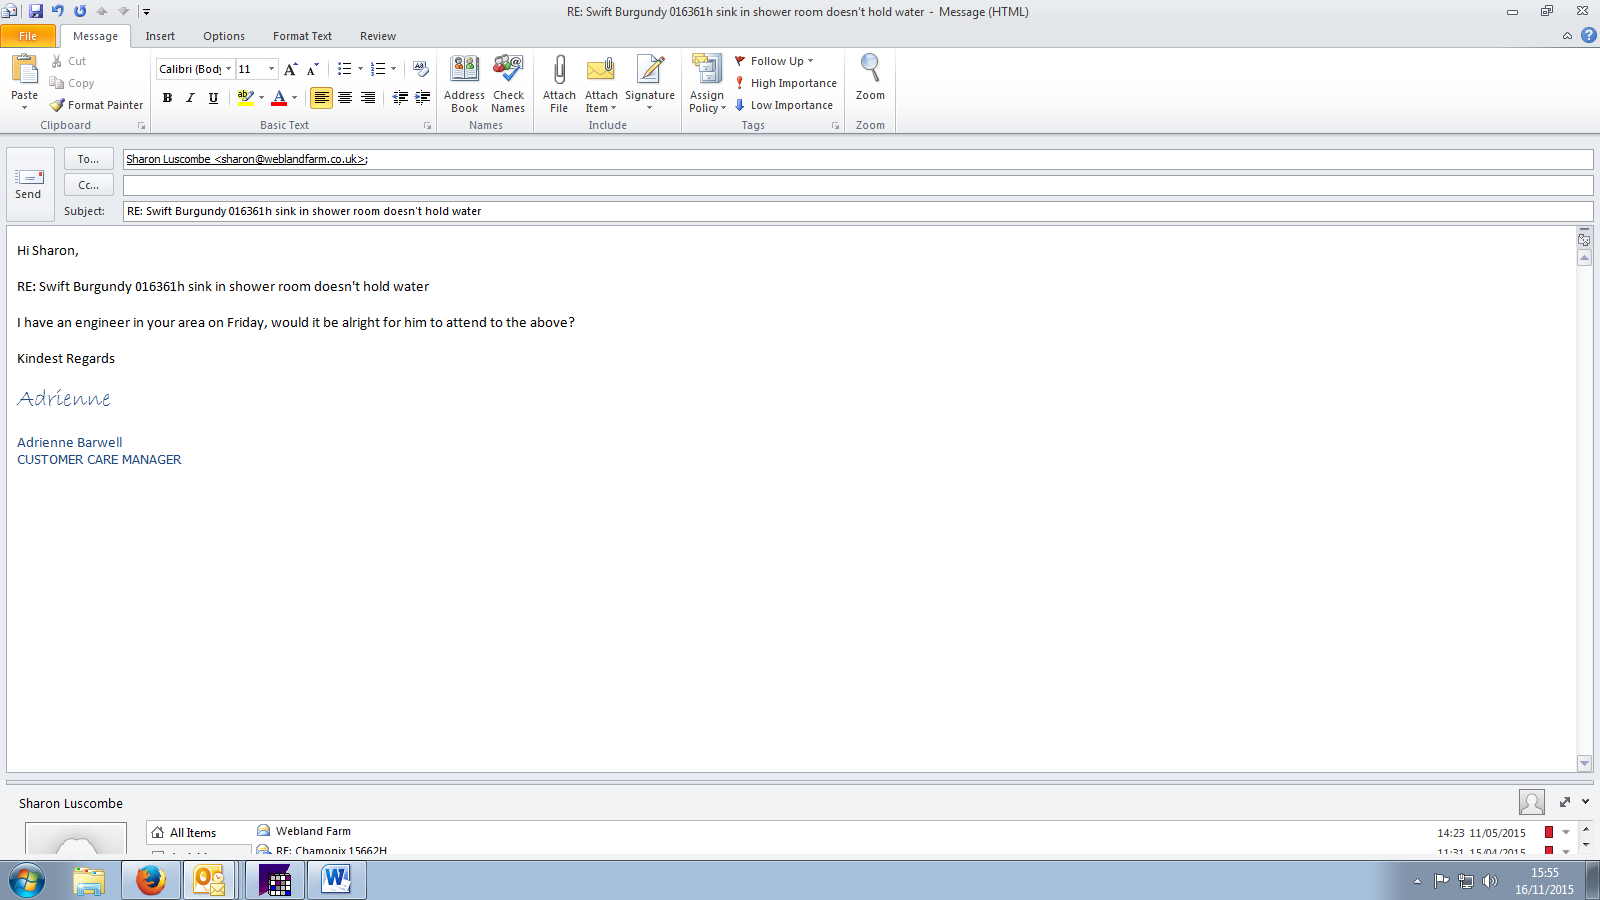Select the Message ribbon tab

tap(95, 36)
